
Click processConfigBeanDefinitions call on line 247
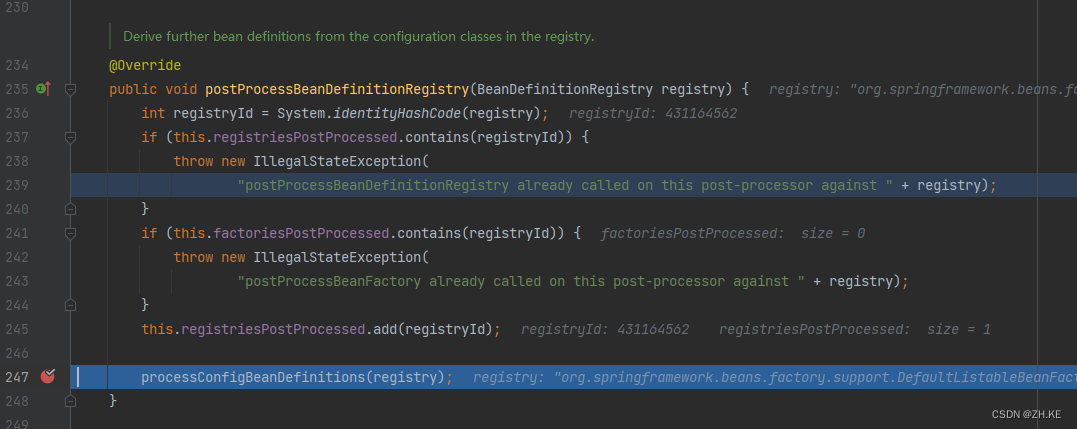[253, 377]
